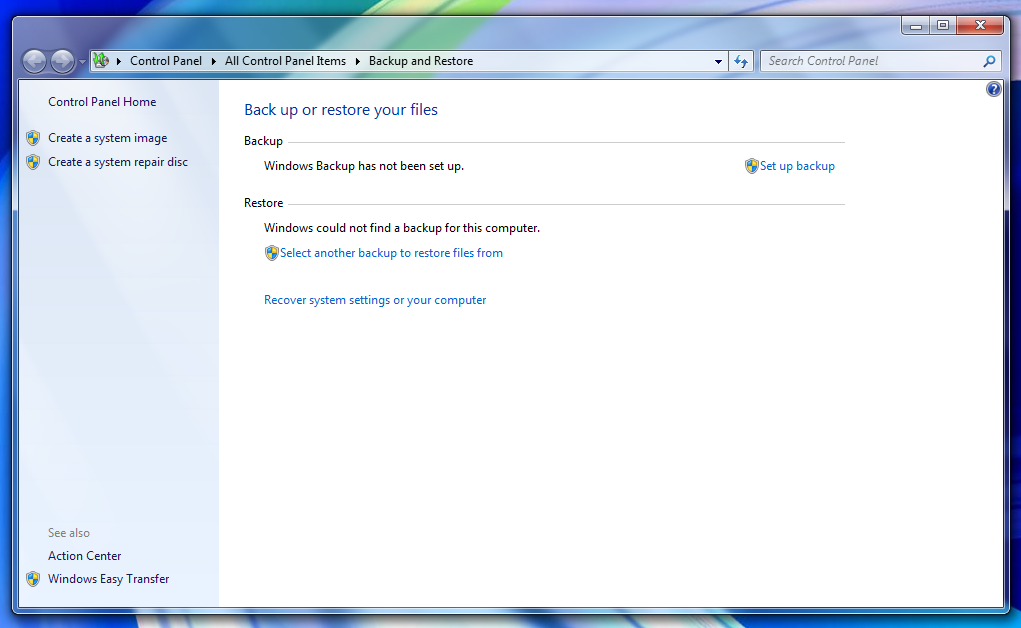Click shield icon next to Set up backup

tap(752, 166)
